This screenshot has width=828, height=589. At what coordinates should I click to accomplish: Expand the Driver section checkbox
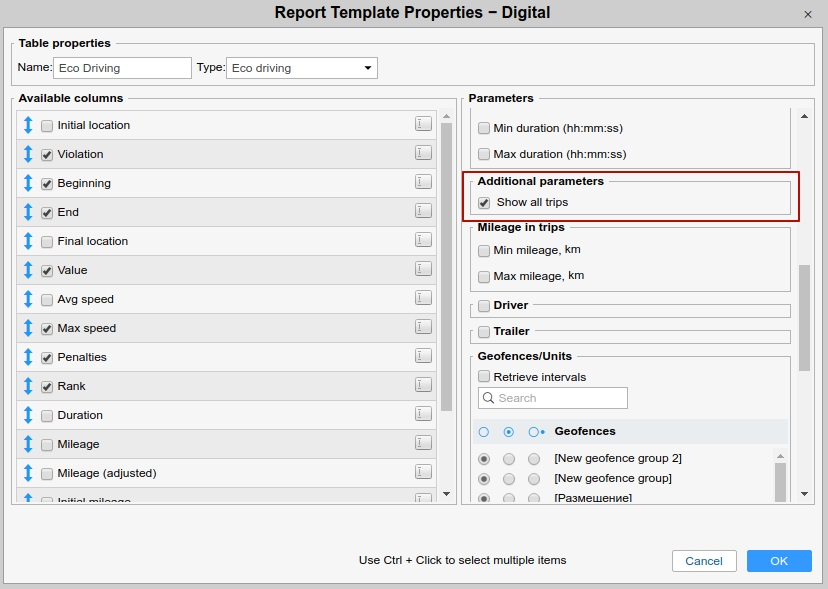(484, 306)
